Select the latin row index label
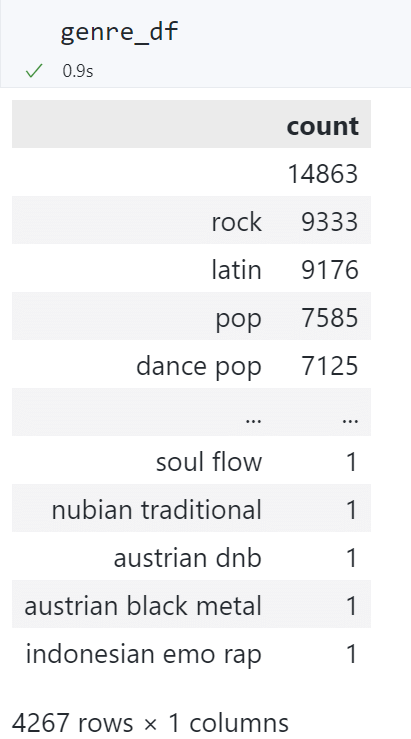 [x=236, y=270]
